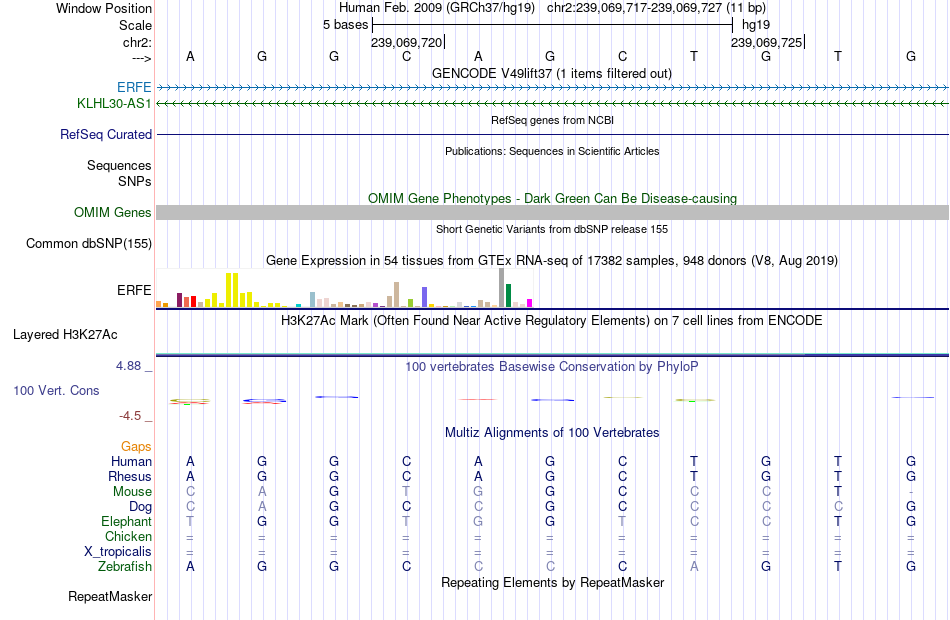The image size is (950, 620).
Task: Open Publications: Sequences in Scientific Articles title
Action: click(x=552, y=151)
